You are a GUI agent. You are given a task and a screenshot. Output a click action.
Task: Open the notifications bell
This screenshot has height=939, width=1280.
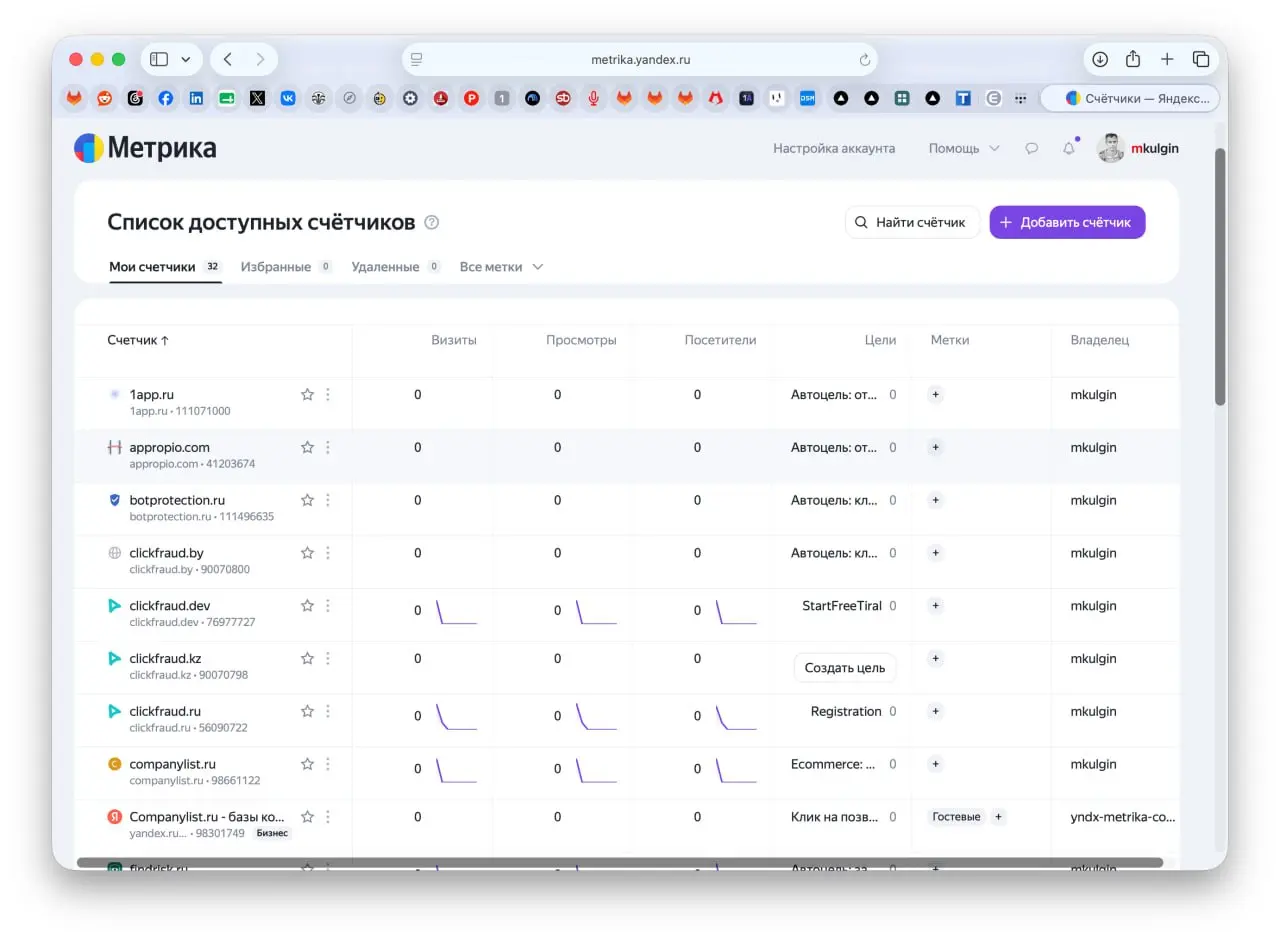pyautogui.click(x=1069, y=148)
